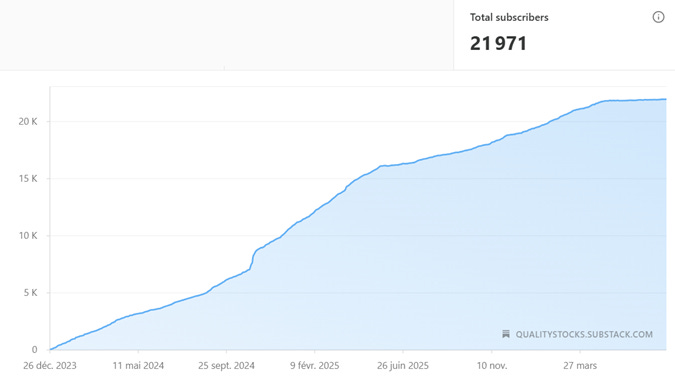Click the 5 K y-axis label
The width and height of the screenshot is (675, 378).
tap(31, 293)
